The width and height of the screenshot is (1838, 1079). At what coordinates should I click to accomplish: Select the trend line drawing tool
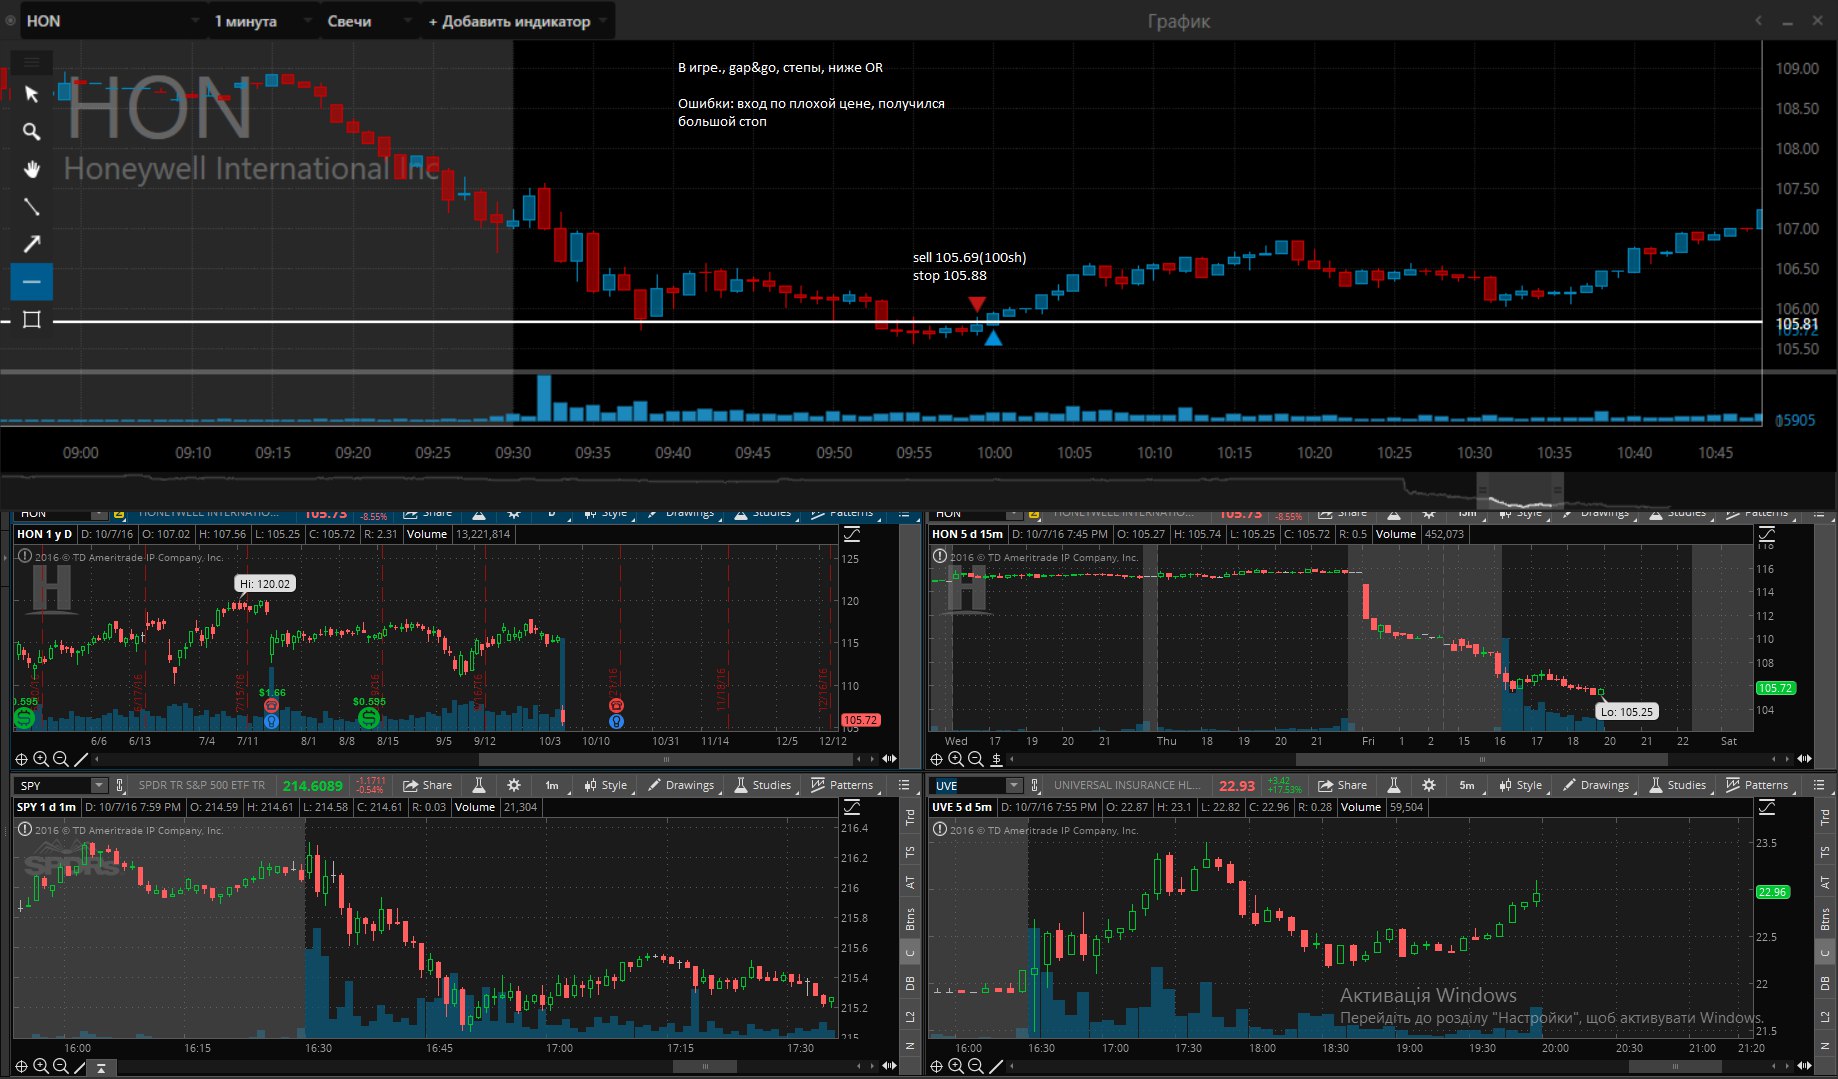click(x=31, y=206)
